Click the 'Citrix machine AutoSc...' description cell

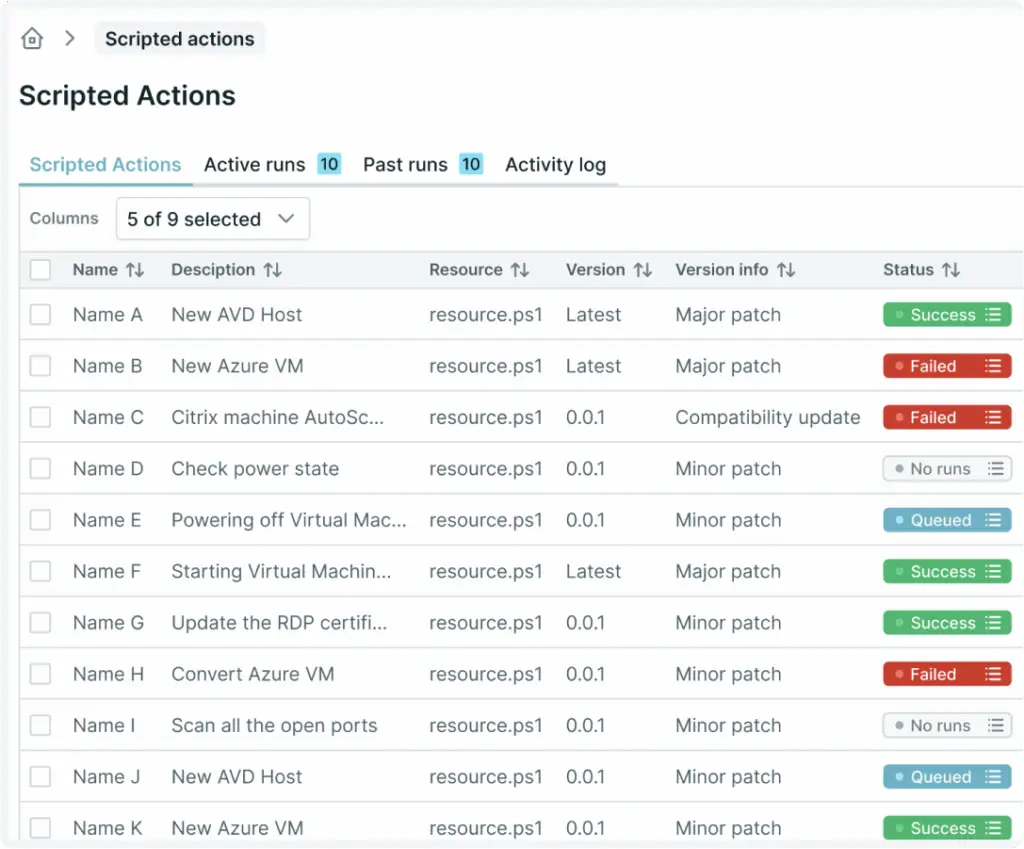277,418
